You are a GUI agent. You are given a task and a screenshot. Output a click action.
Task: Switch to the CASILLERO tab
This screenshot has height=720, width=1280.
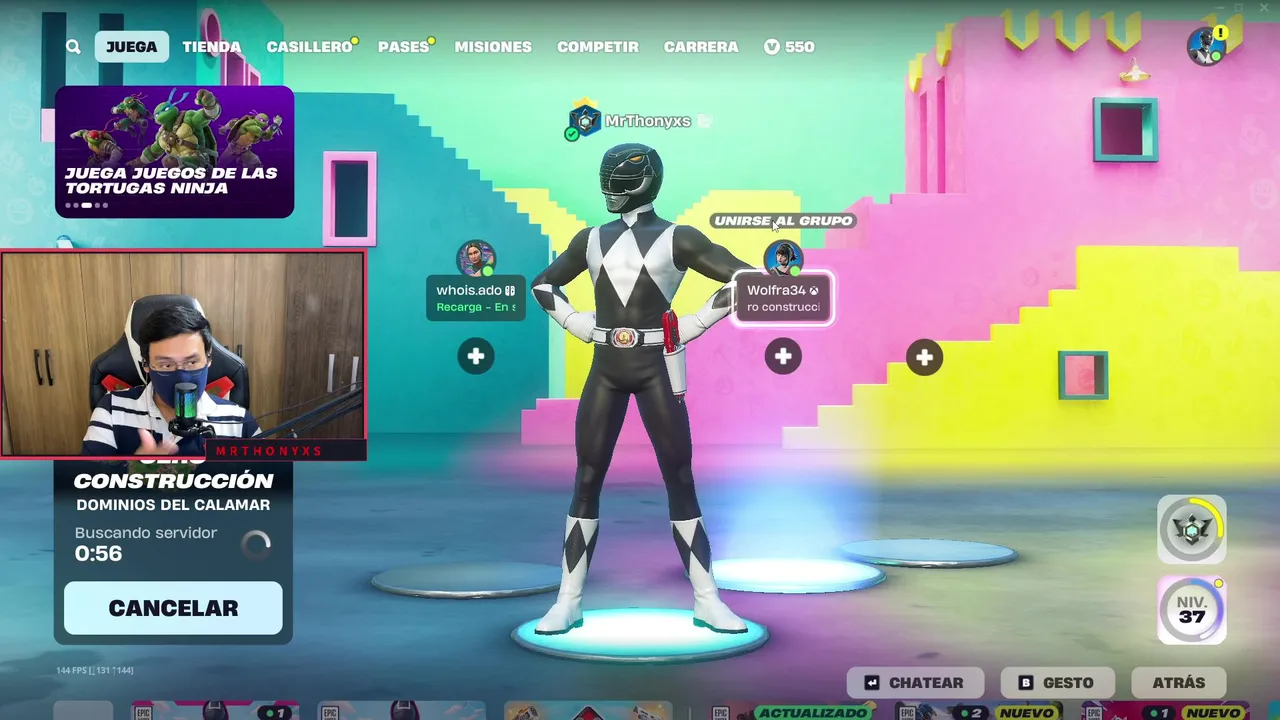311,47
